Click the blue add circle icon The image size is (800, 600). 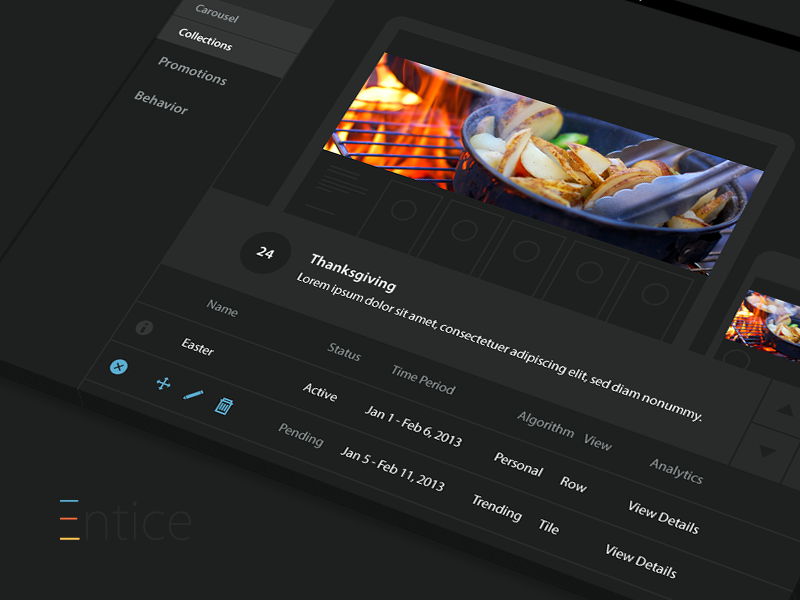pyautogui.click(x=118, y=366)
